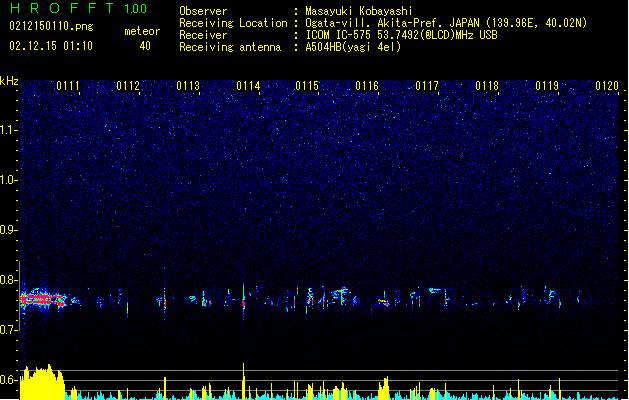Click the 0.6 frequency axis label

coord(8,380)
